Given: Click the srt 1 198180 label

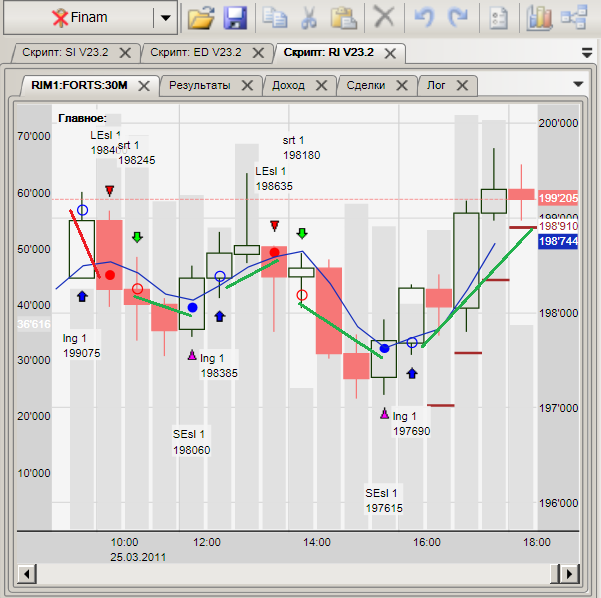Looking at the screenshot, I should point(301,148).
